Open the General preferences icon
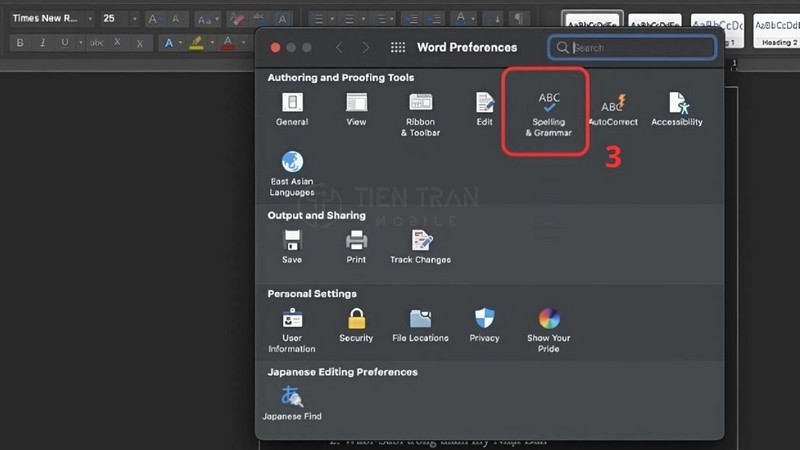This screenshot has height=450, width=800. 292,108
